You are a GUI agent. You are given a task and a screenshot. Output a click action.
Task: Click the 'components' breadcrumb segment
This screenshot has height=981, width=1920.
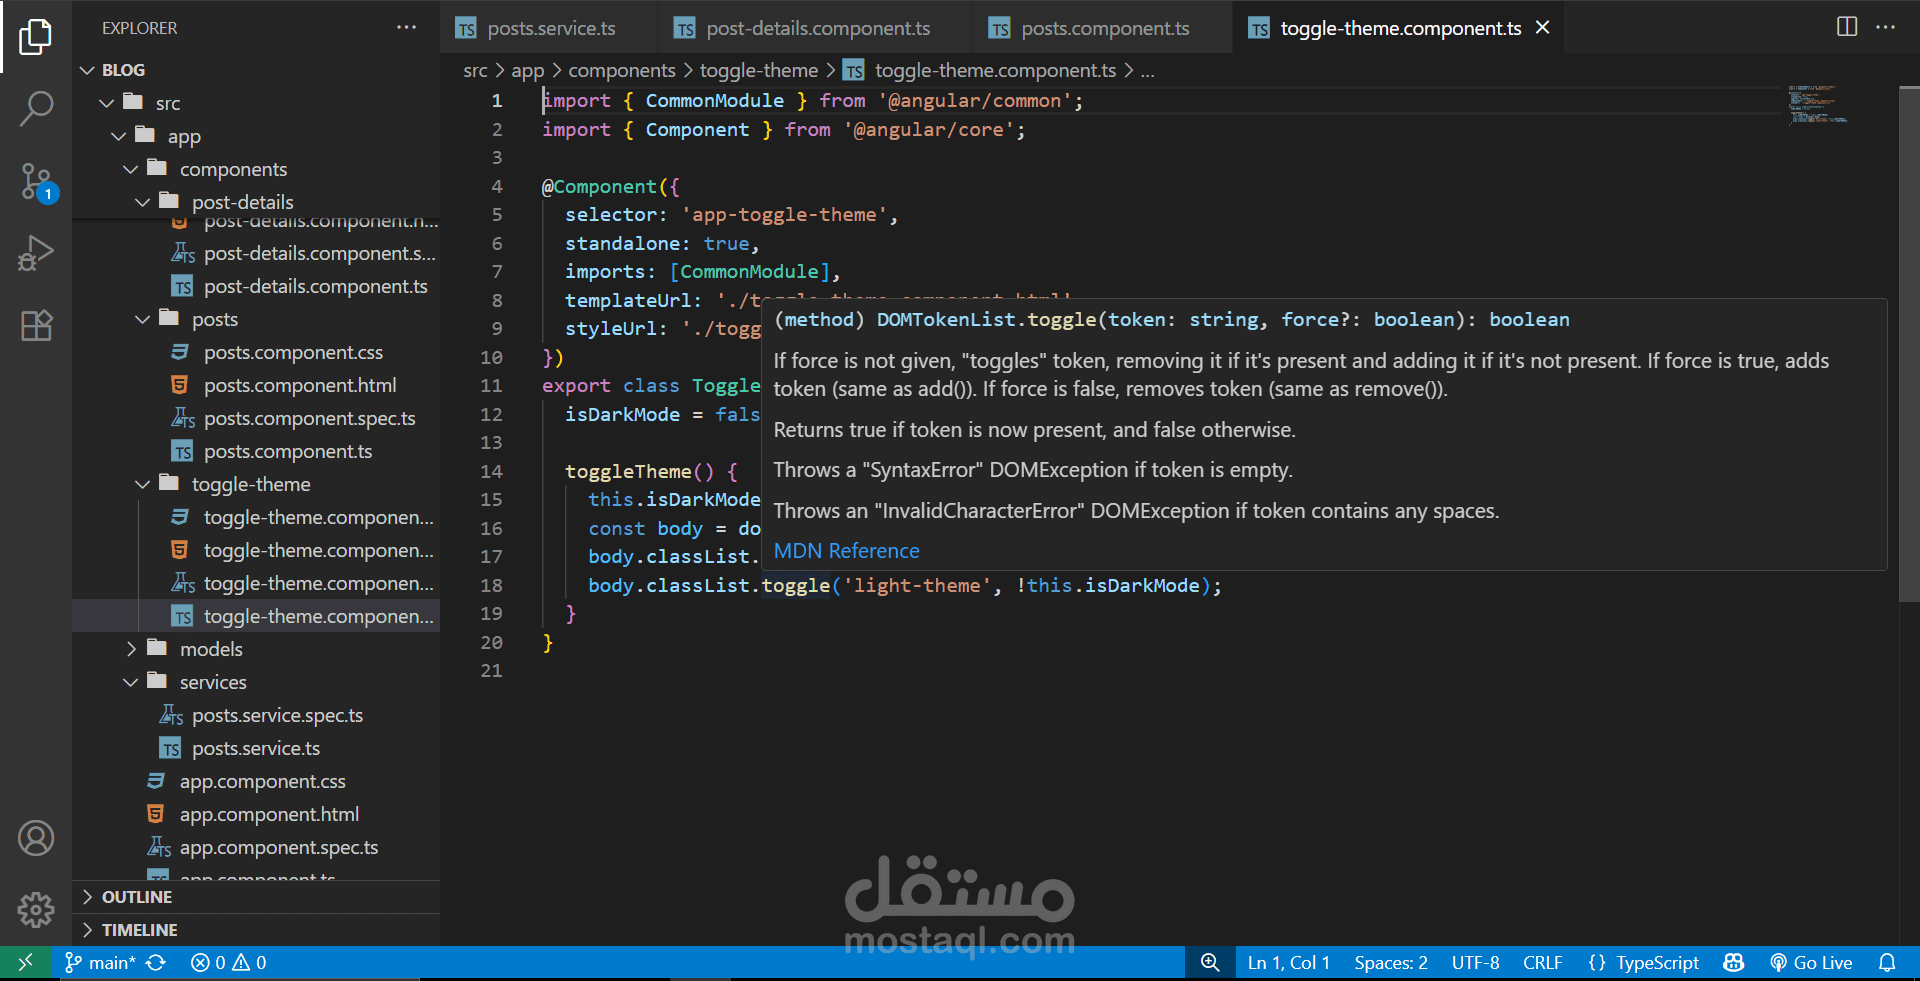[x=622, y=70]
